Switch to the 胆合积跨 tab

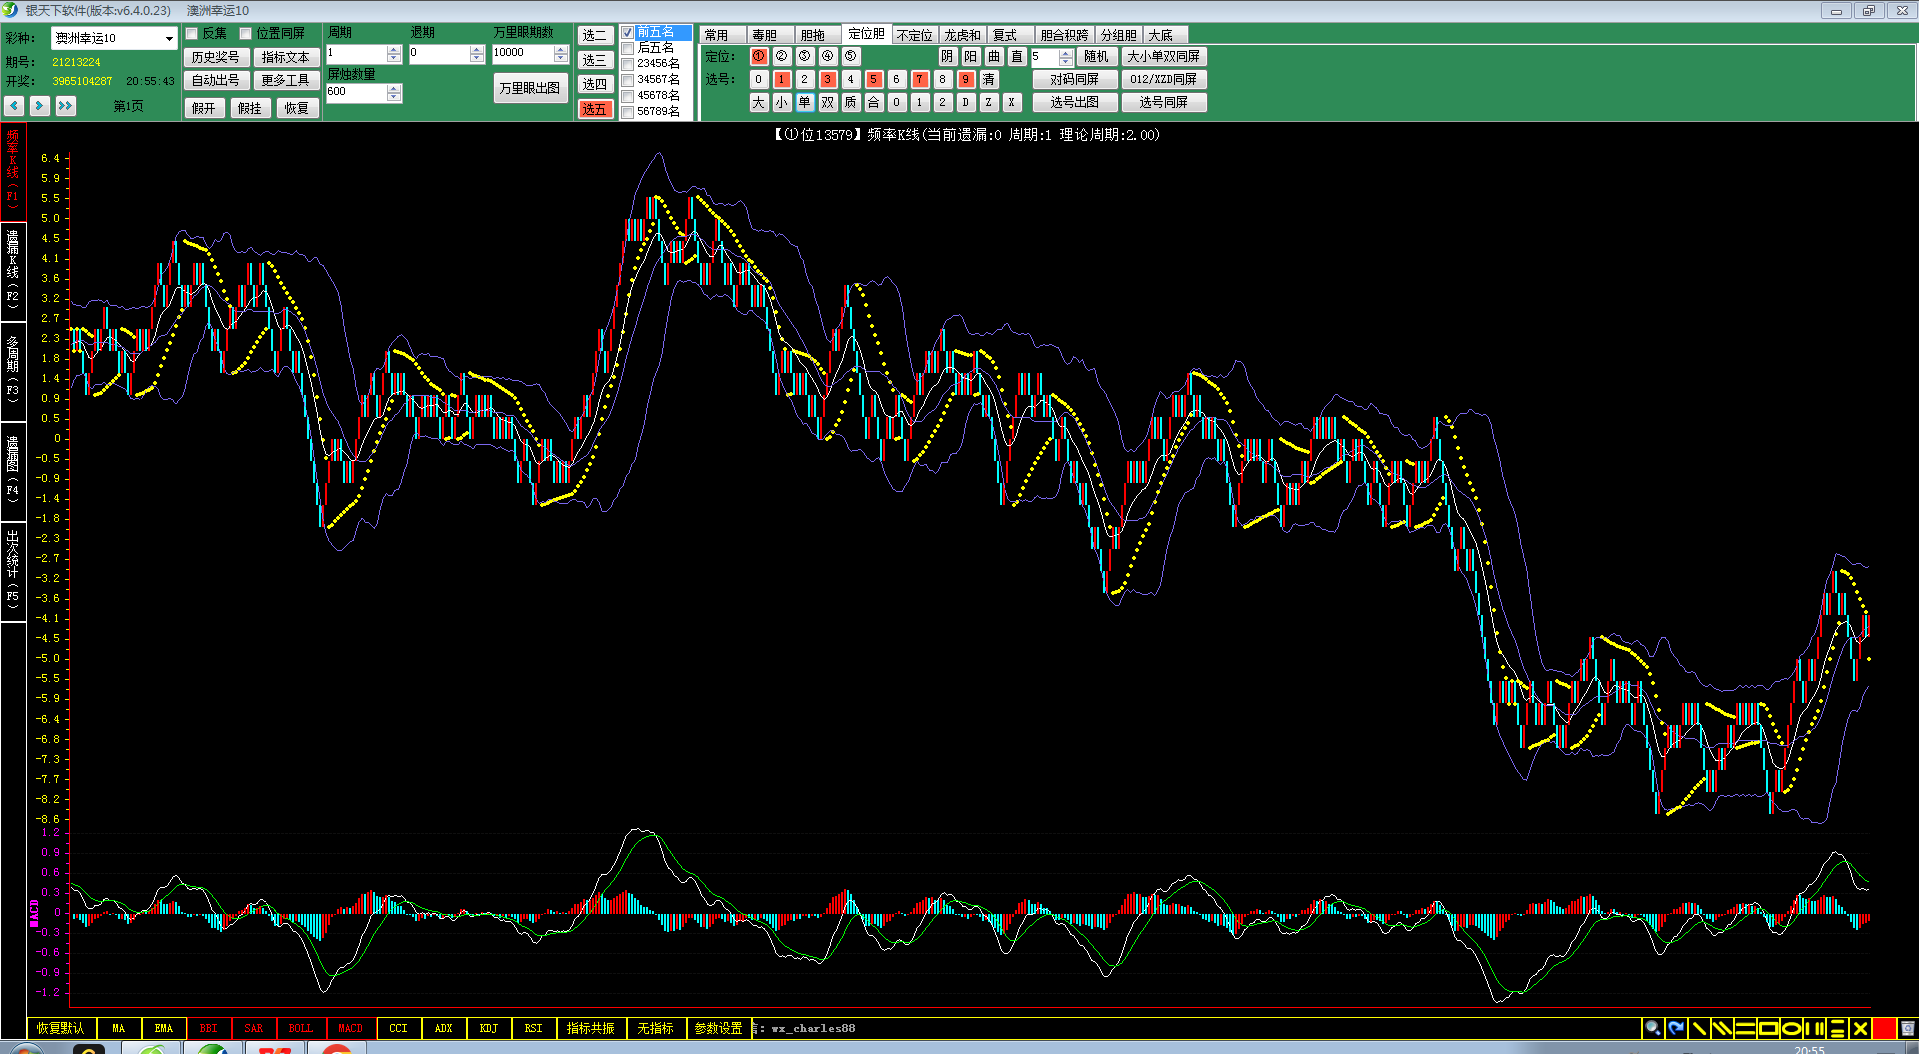point(1064,35)
